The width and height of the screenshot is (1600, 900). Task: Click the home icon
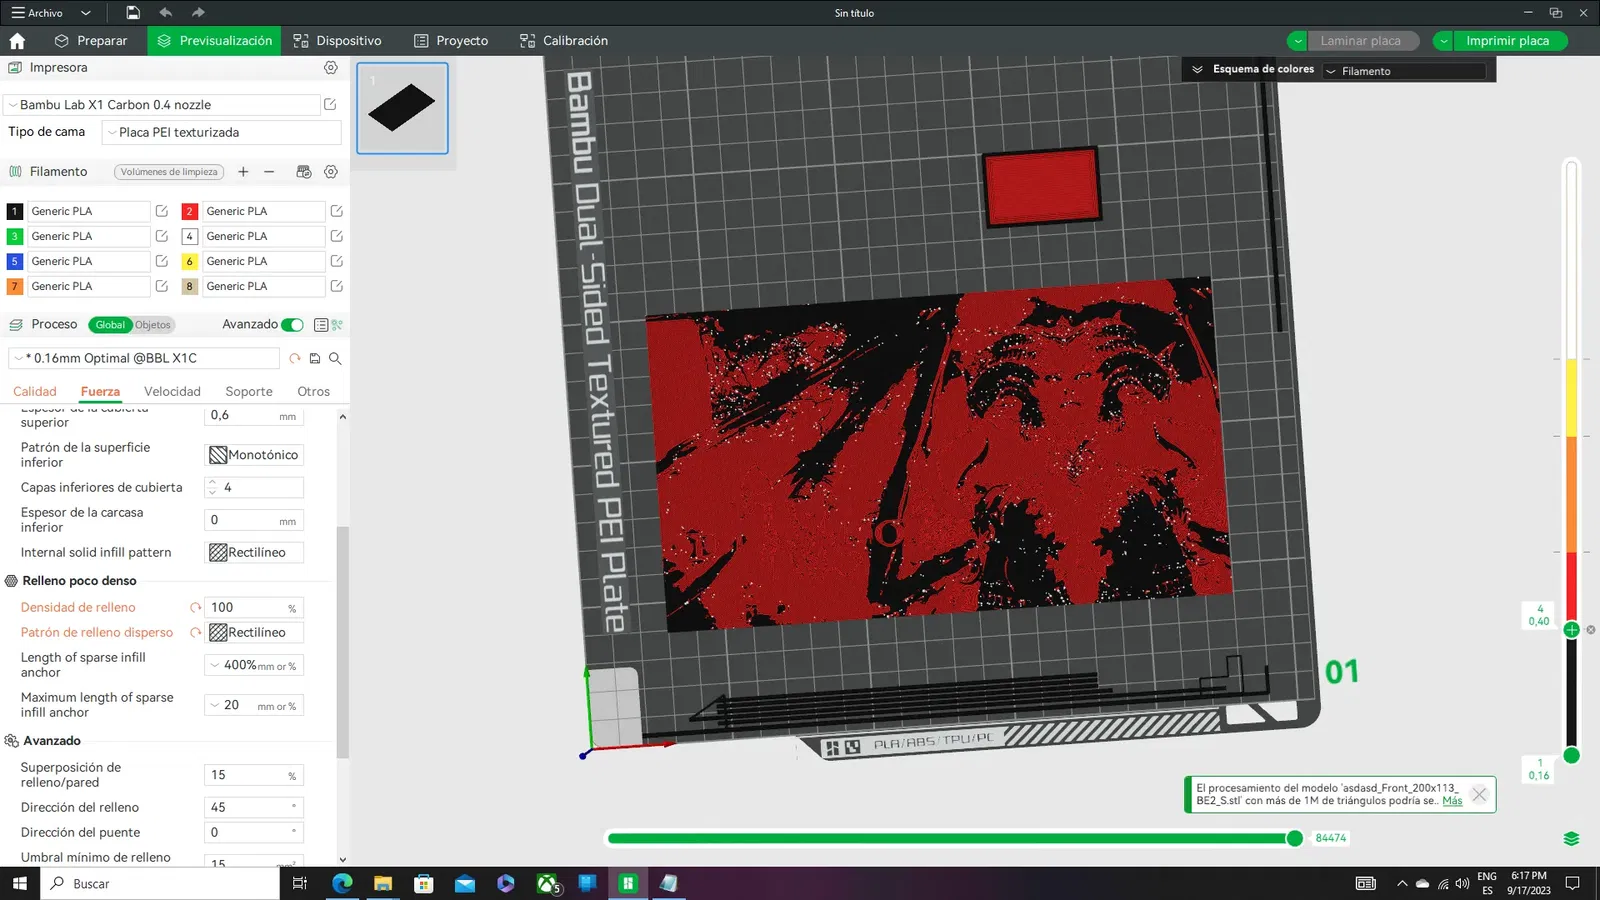[x=17, y=41]
